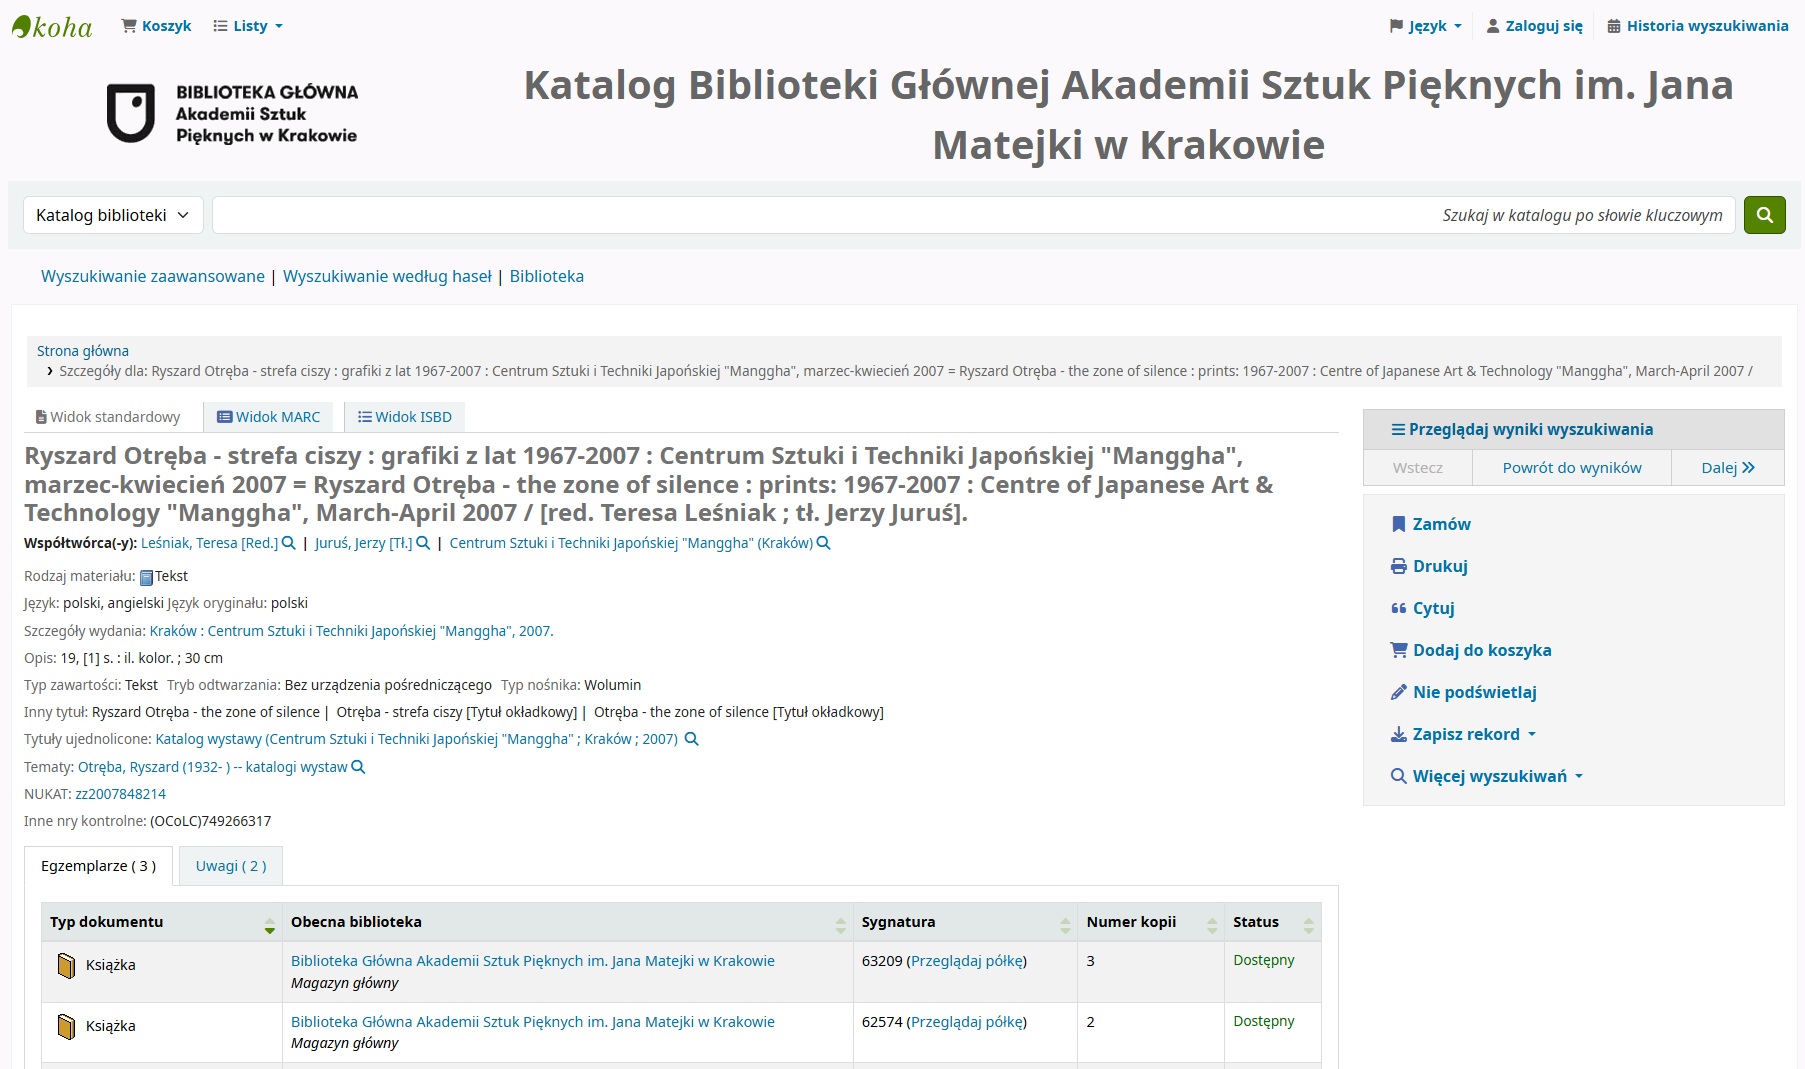Click magnifier next to Otręba subject heading
The height and width of the screenshot is (1069, 1805).
point(358,768)
